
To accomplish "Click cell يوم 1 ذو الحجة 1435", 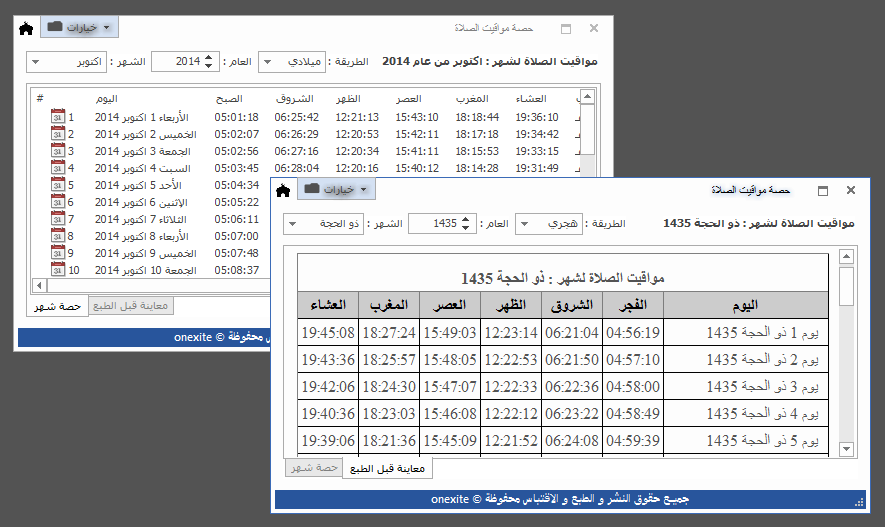I will click(746, 332).
